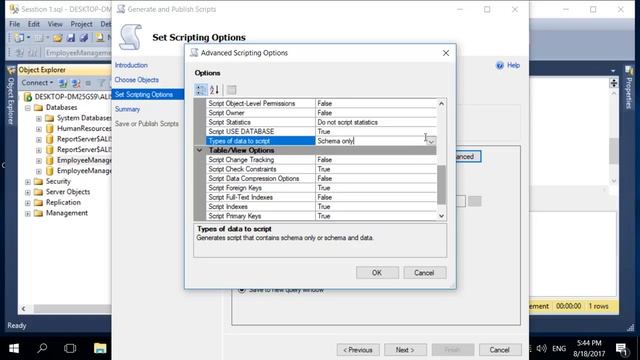Viewport: 640px width, 360px height.
Task: Expand the Security folder node
Action: (28, 182)
